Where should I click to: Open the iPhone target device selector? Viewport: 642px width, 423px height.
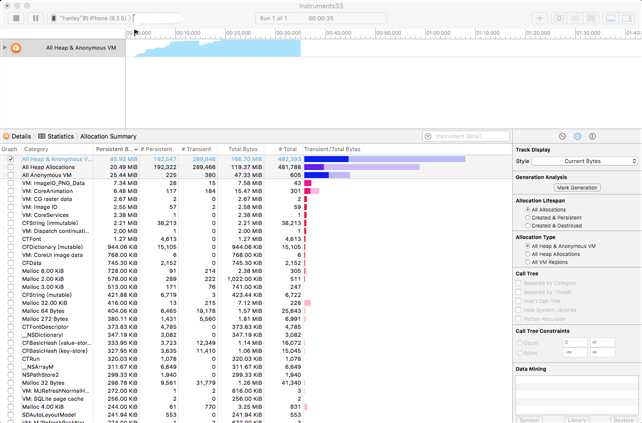click(91, 18)
